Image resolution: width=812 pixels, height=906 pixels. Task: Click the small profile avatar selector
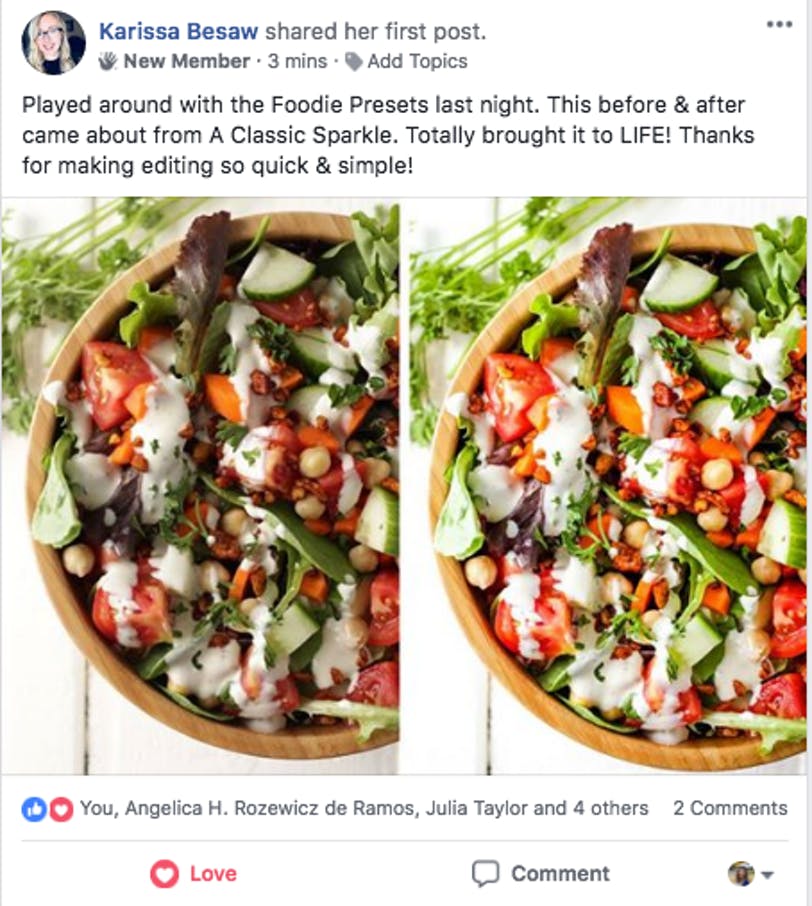[741, 874]
